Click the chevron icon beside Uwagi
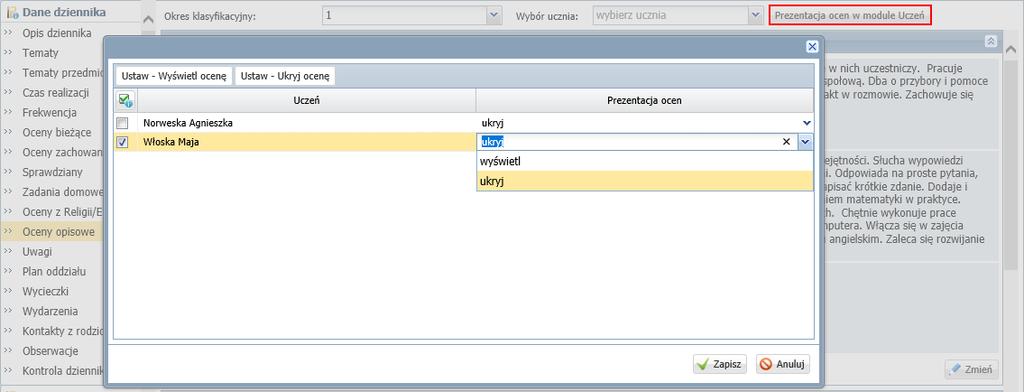Viewport: 1024px width, 392px height. [x=8, y=252]
